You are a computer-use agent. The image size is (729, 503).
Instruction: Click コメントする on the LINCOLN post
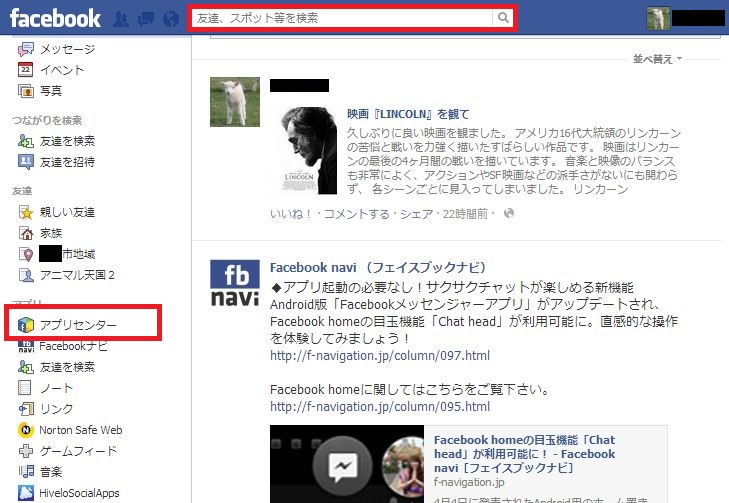(x=357, y=214)
